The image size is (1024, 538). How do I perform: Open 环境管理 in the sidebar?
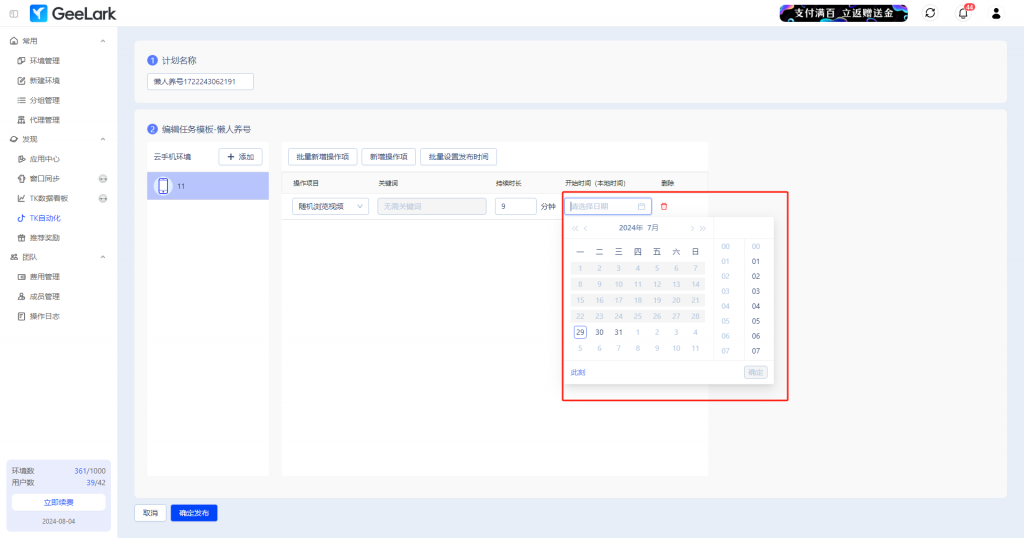click(x=45, y=61)
